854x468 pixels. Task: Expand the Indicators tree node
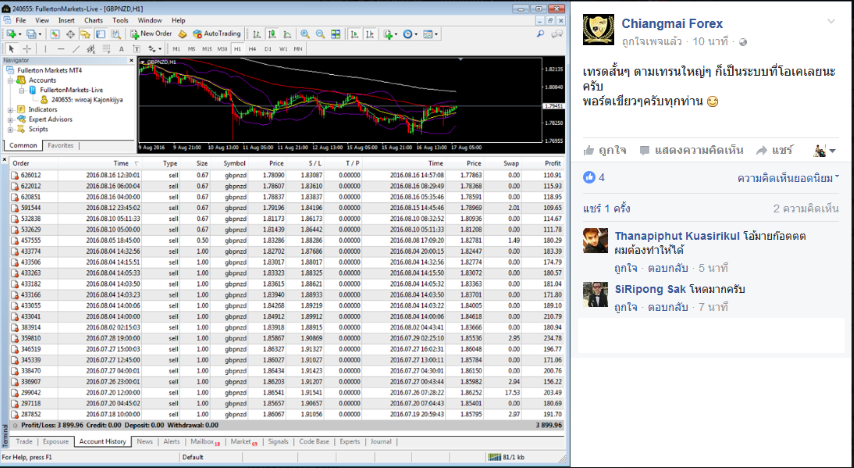point(10,110)
